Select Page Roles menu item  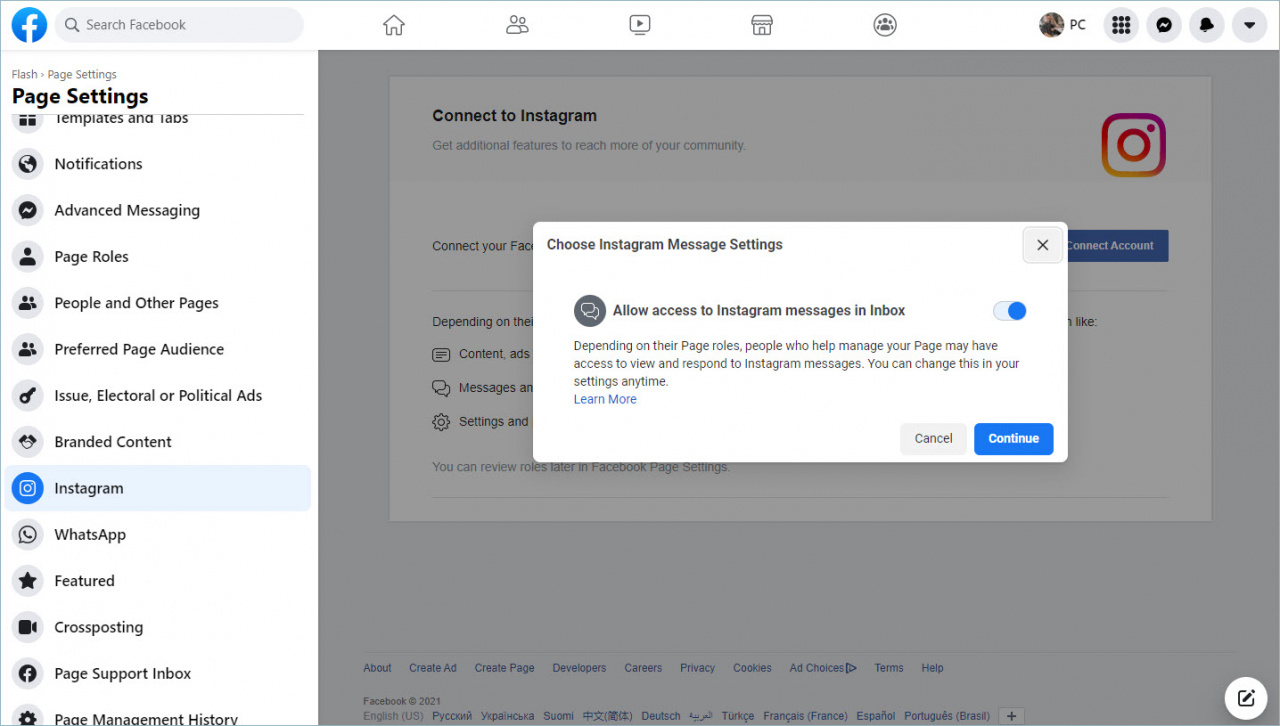click(x=158, y=257)
